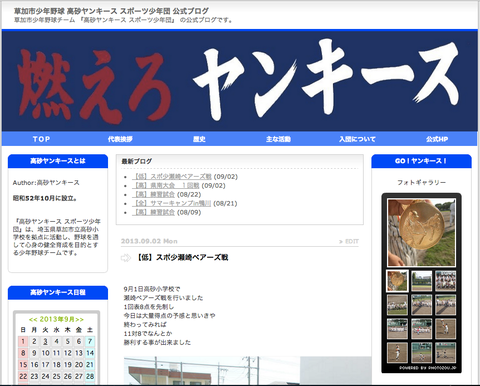This screenshot has width=480, height=386.
Task: Click the Author:高砂ヤンキース text
Action: (x=46, y=183)
